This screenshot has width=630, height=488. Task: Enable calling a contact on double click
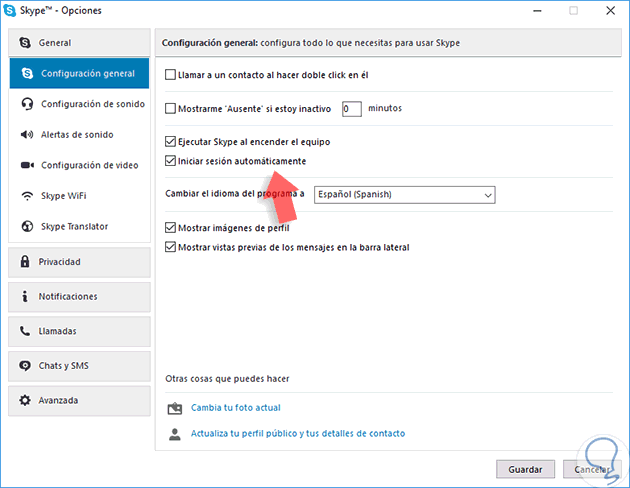[170, 75]
